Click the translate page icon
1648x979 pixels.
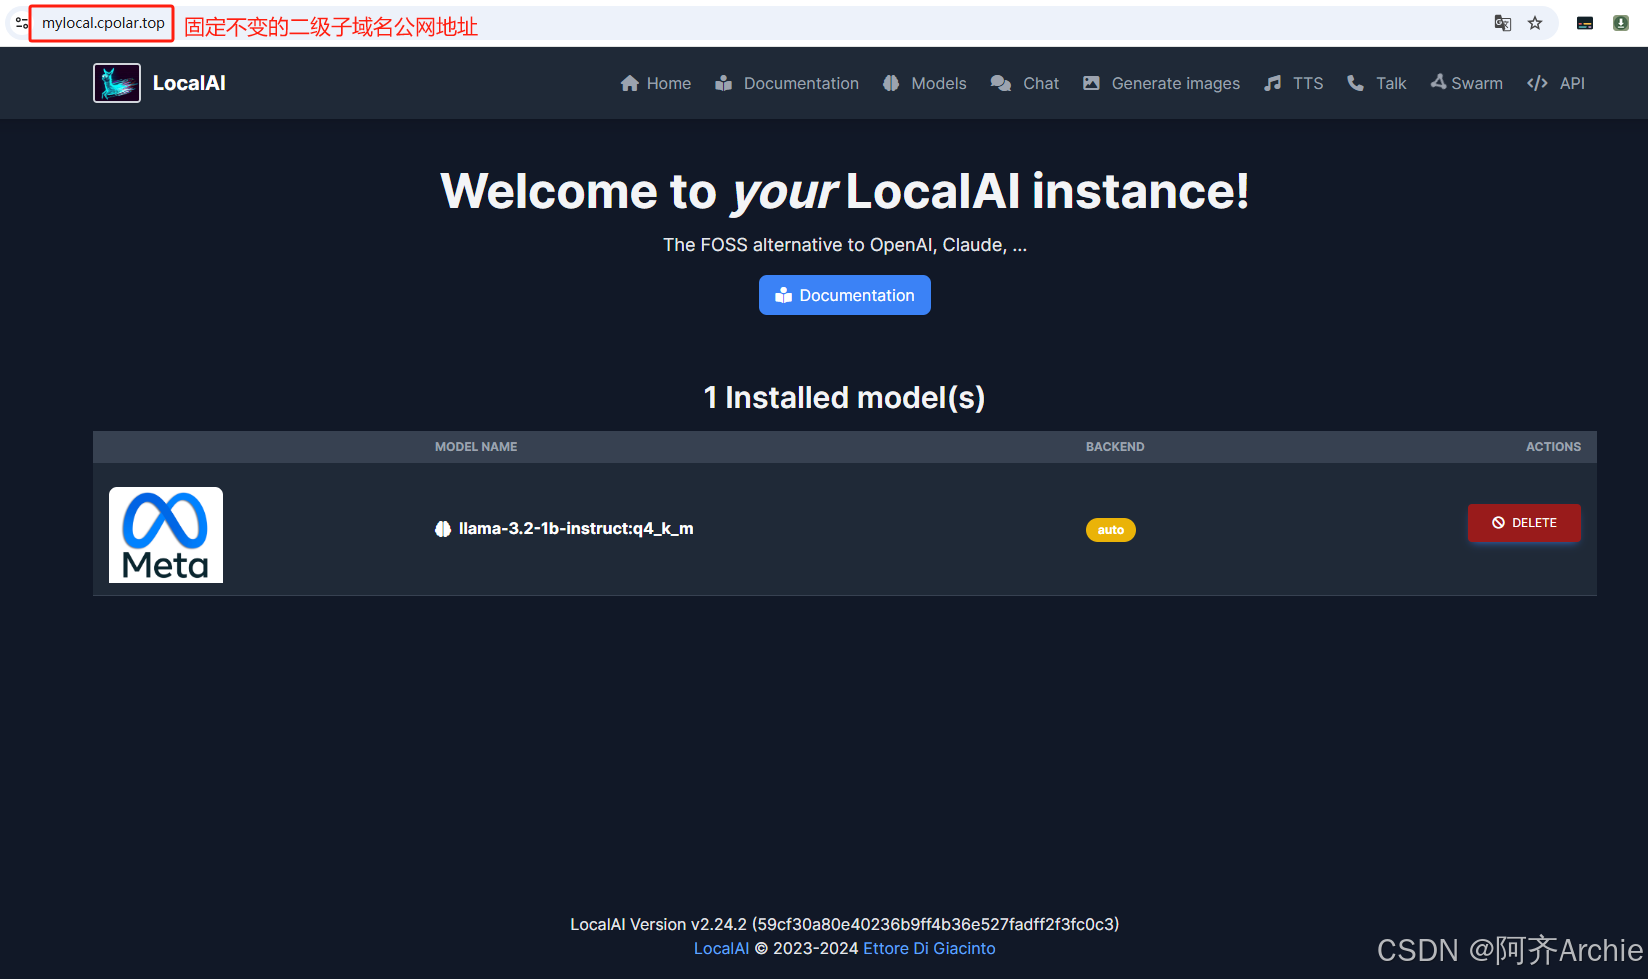1502,23
